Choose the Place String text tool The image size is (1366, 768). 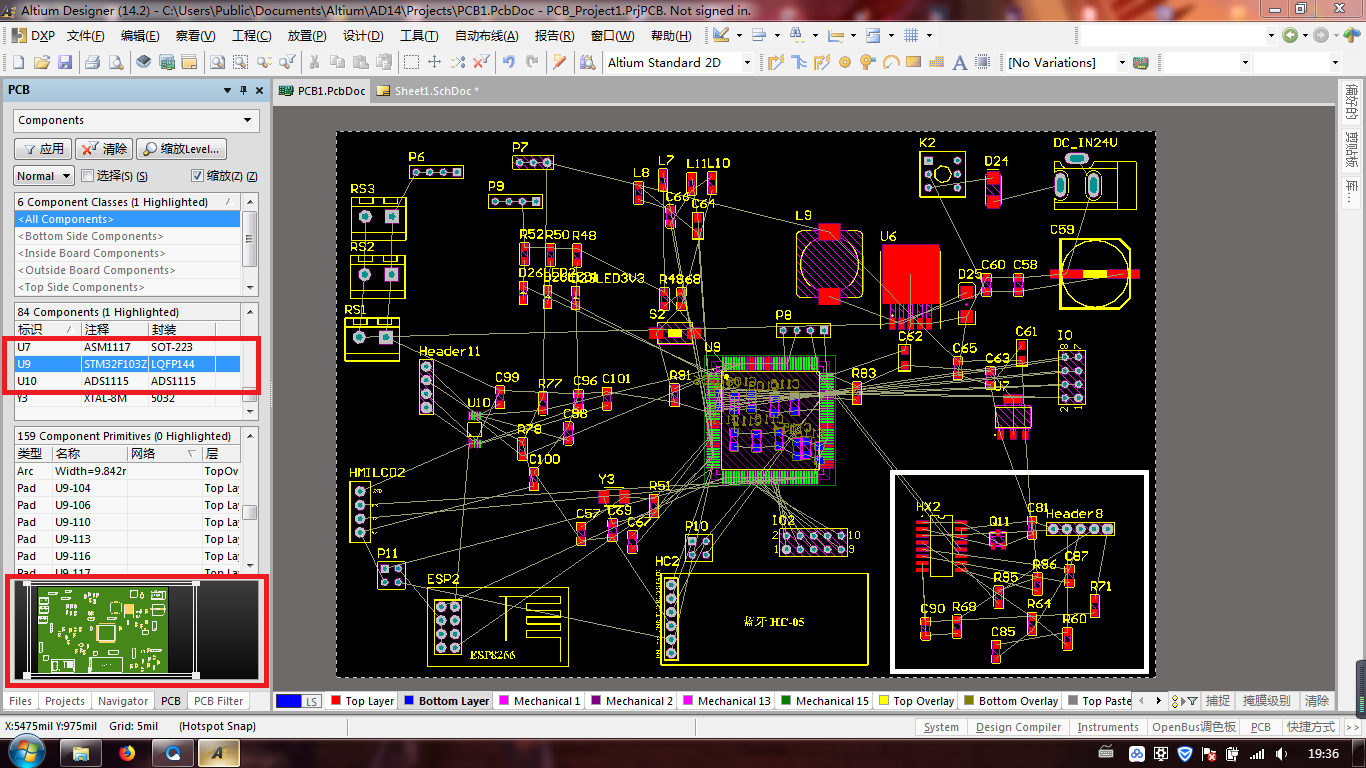coord(959,62)
